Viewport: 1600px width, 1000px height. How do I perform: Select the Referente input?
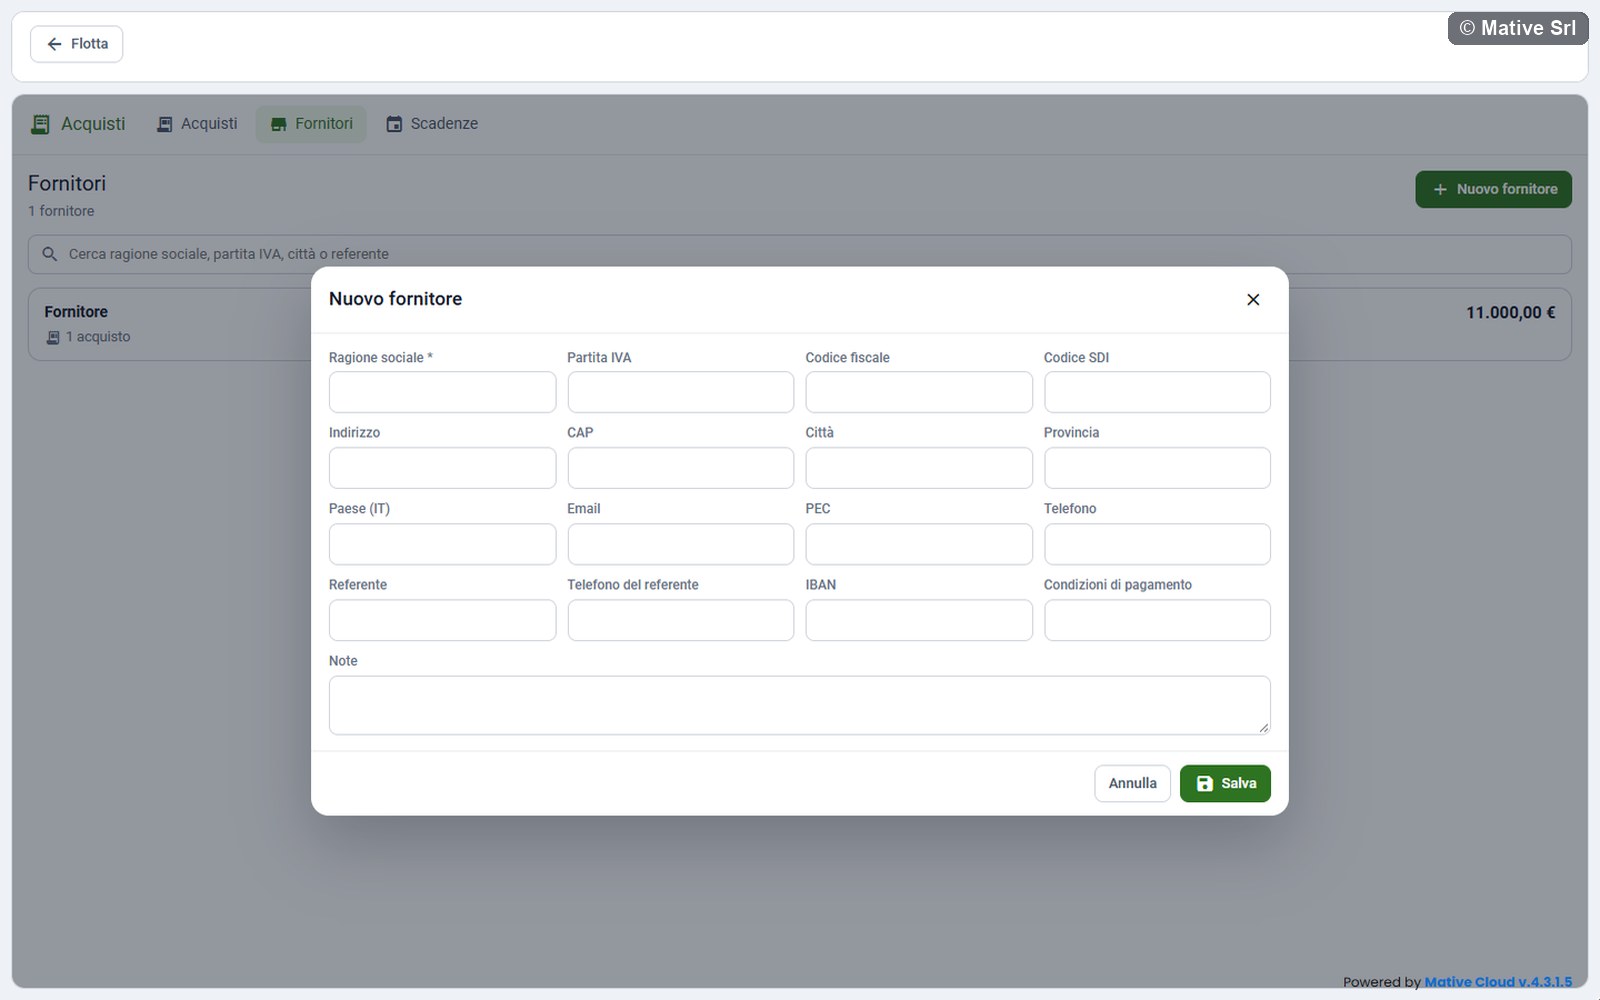pyautogui.click(x=442, y=620)
